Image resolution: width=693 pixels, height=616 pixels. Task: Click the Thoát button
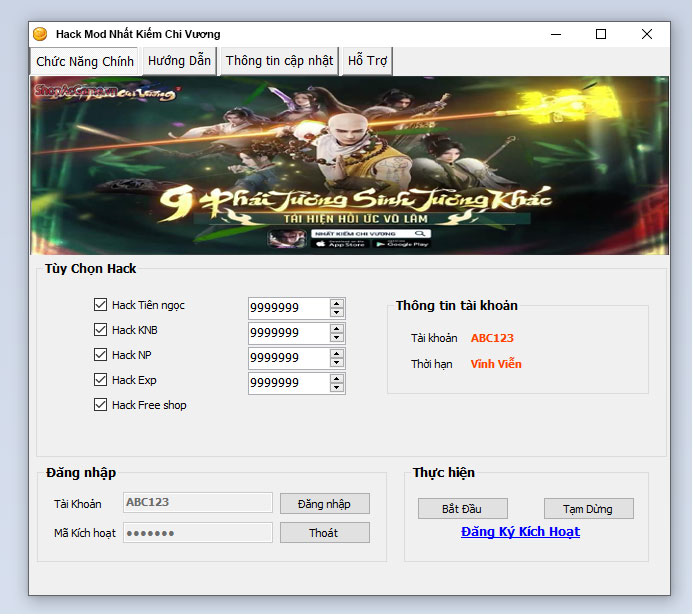(325, 533)
